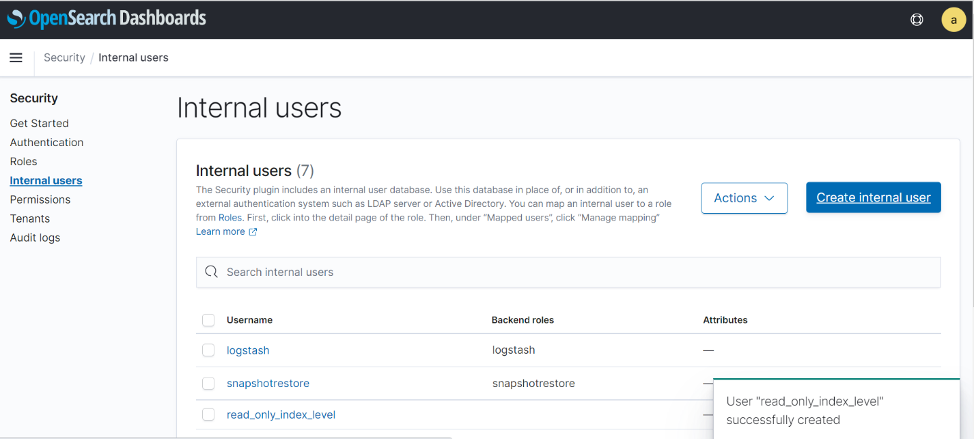
Task: Open the logstash user details
Action: point(248,350)
